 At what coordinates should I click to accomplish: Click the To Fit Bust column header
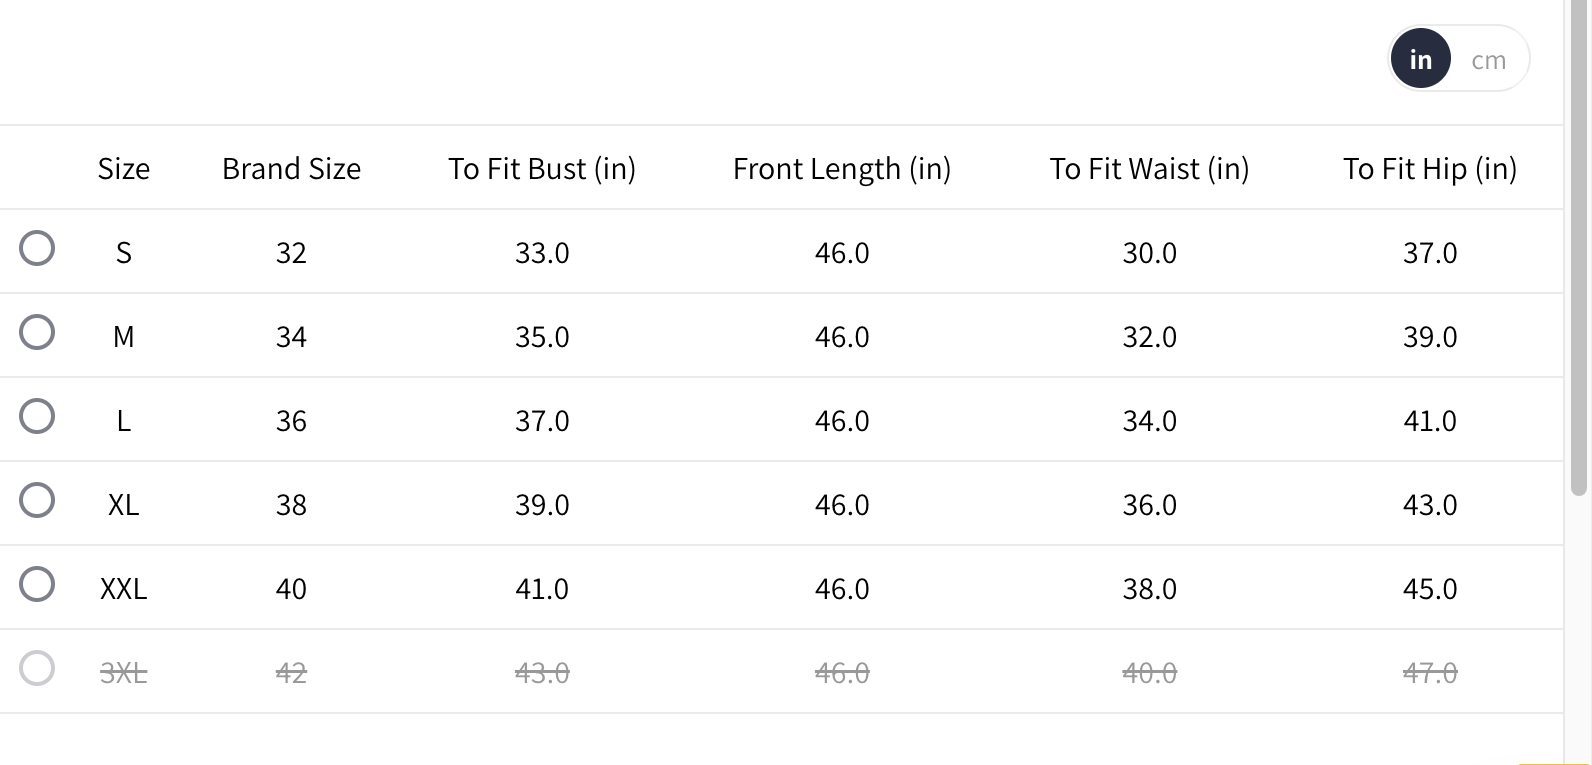[x=542, y=169]
